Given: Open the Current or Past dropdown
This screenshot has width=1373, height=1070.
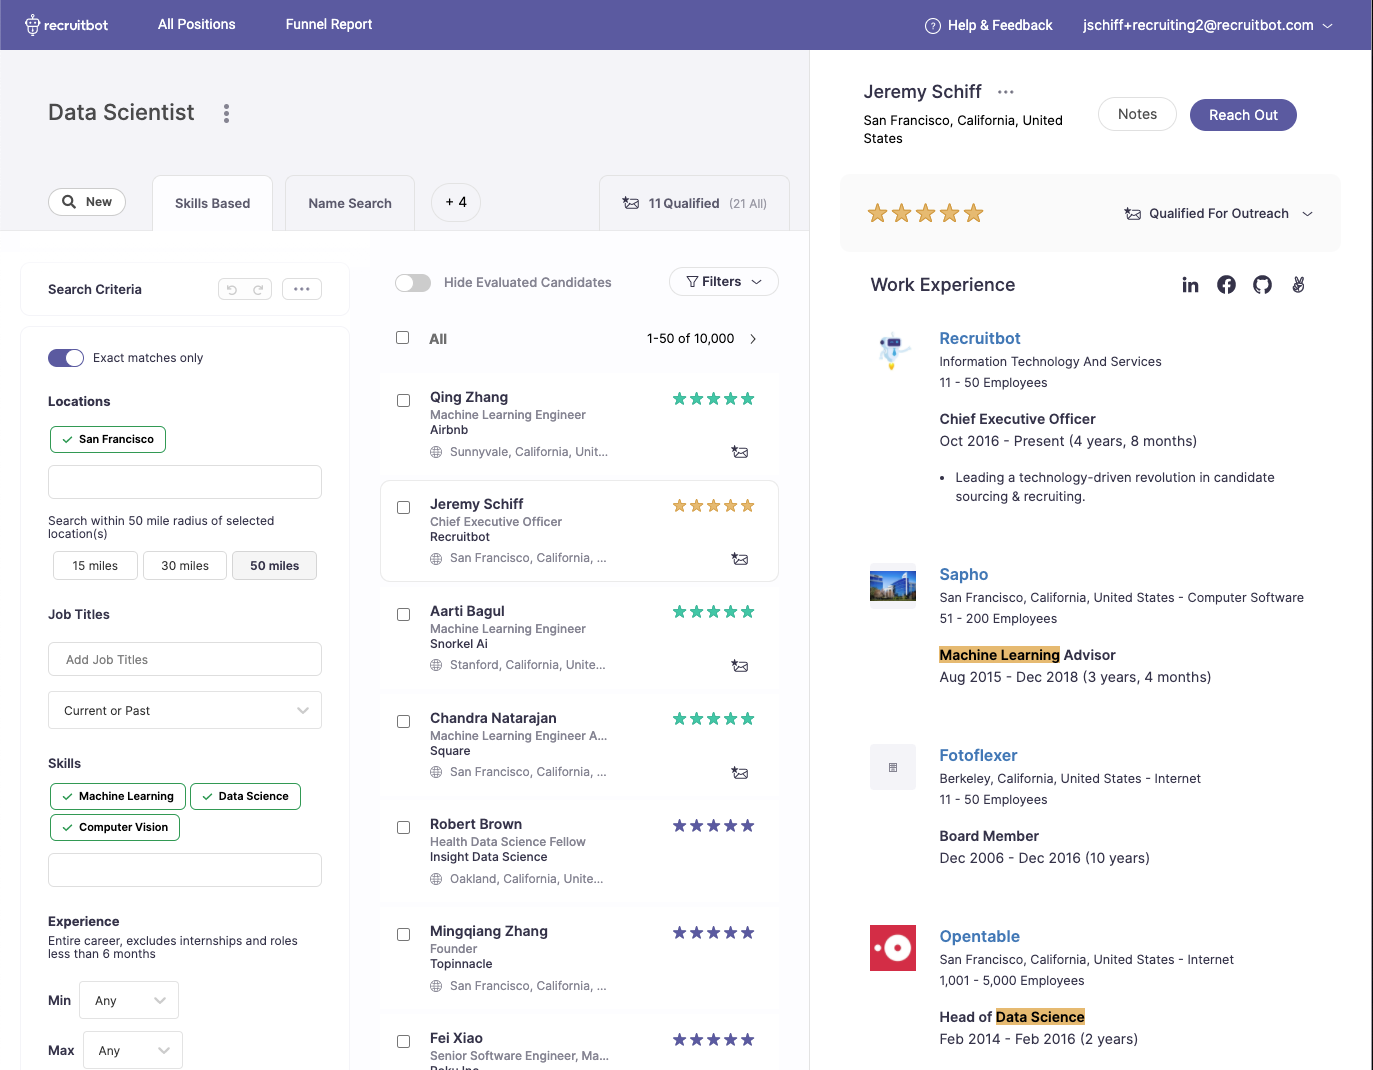Looking at the screenshot, I should [x=184, y=710].
